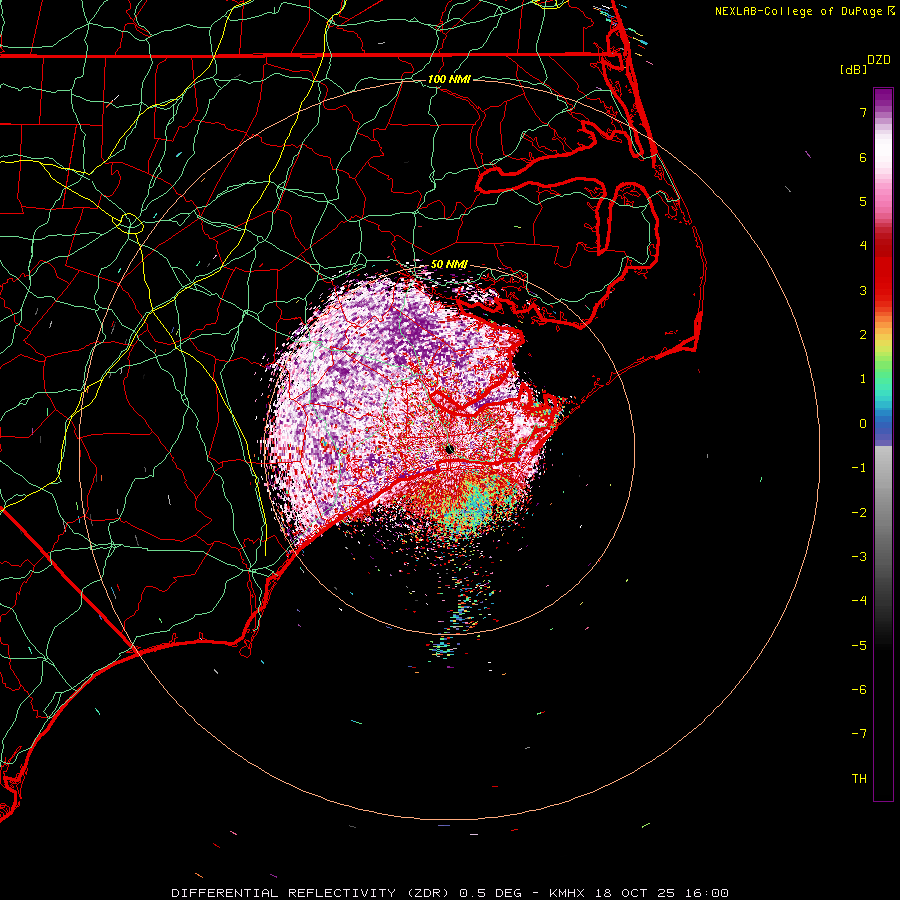Screen dimensions: 900x900
Task: Click the purple top of the color bar
Action: (883, 99)
